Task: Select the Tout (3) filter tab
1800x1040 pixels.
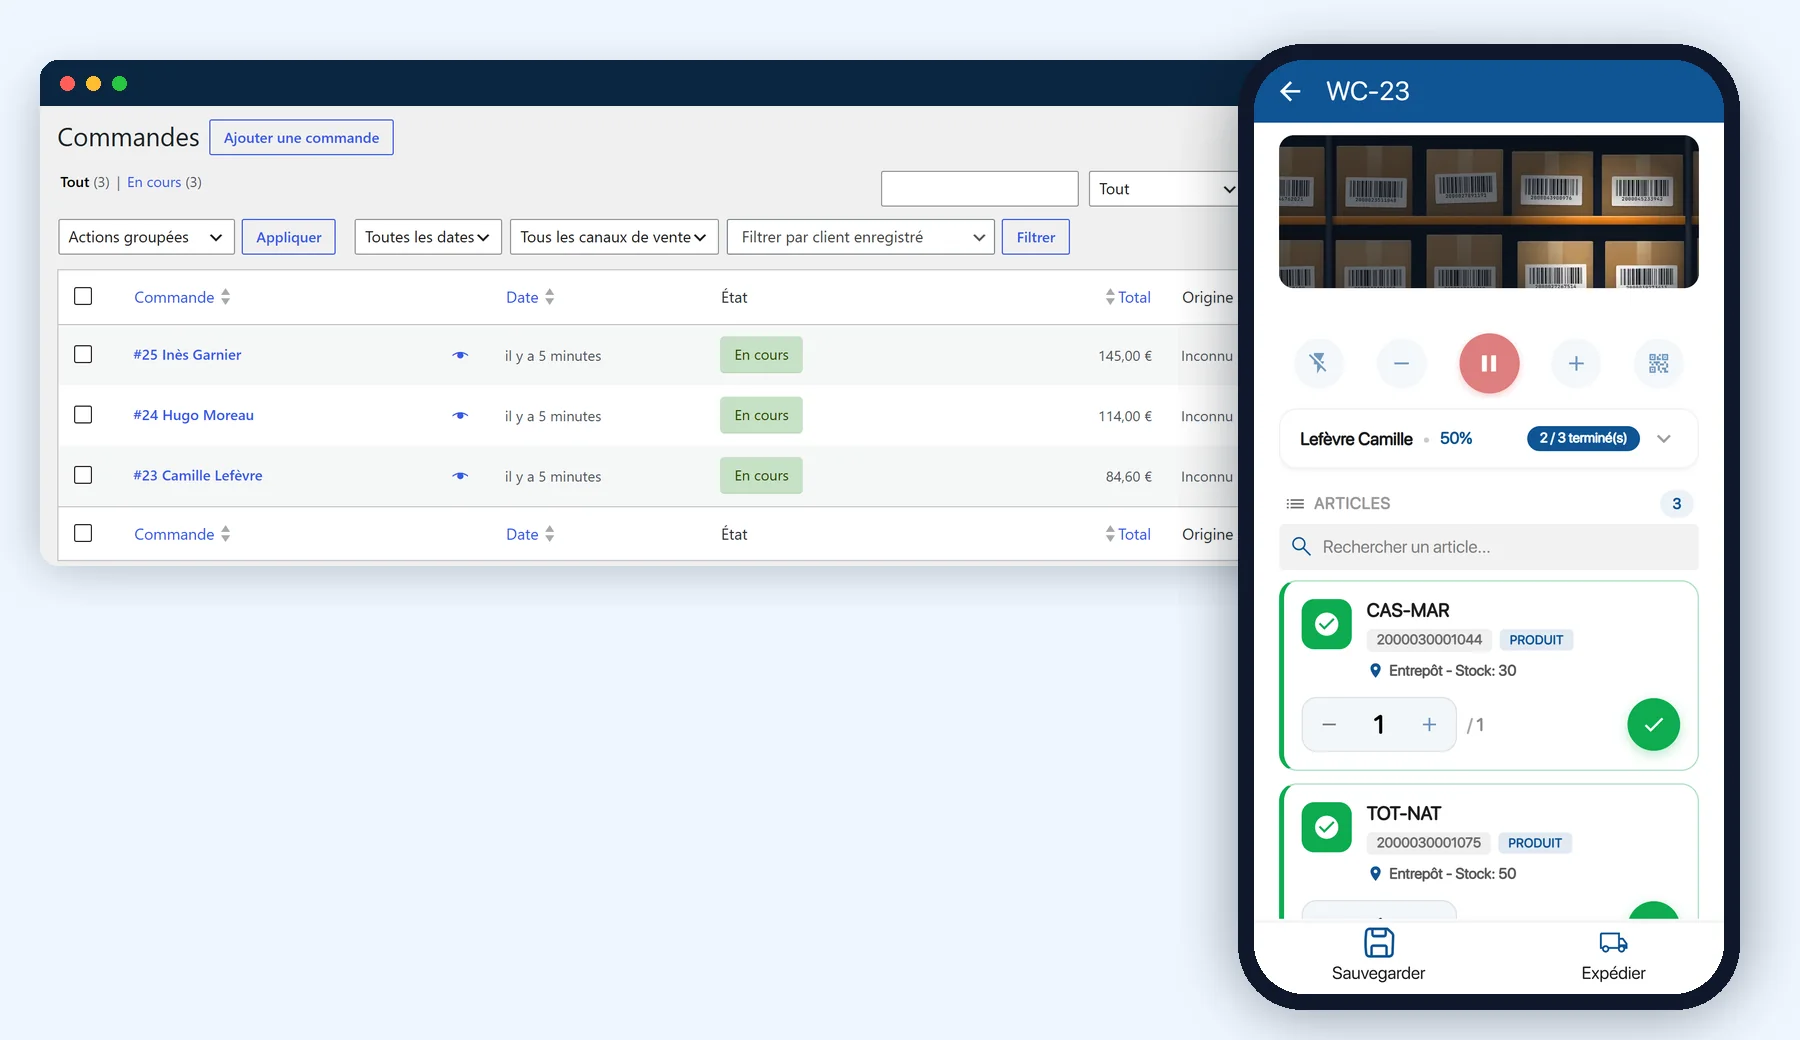Action: pyautogui.click(x=85, y=182)
